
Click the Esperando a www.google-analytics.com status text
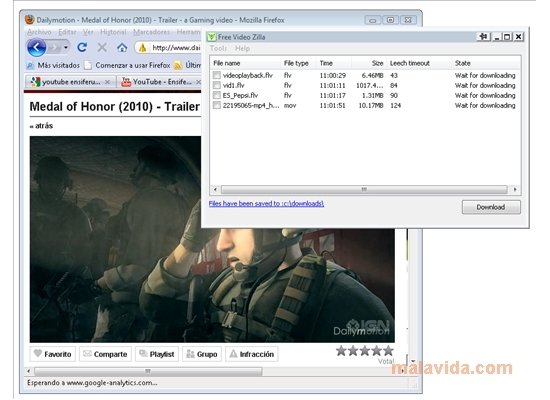pyautogui.click(x=92, y=383)
